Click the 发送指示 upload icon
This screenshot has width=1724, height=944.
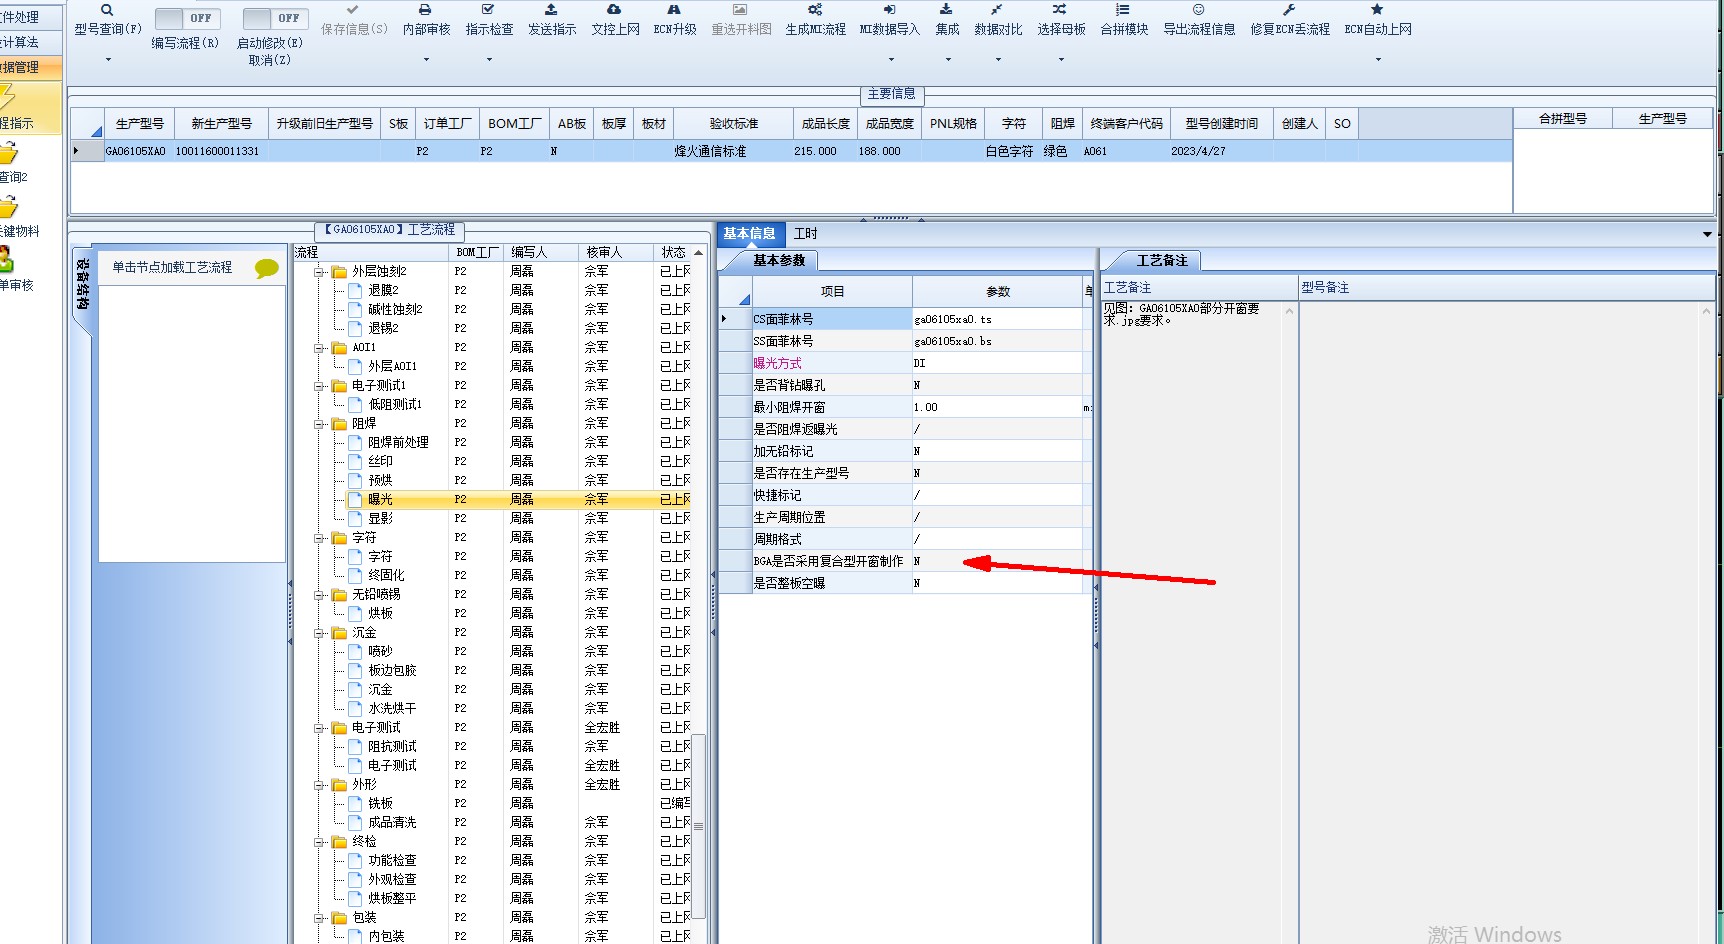point(551,10)
